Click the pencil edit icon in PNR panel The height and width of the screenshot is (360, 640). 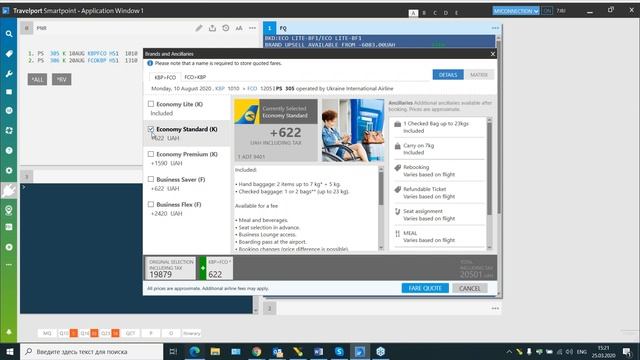click(x=198, y=28)
